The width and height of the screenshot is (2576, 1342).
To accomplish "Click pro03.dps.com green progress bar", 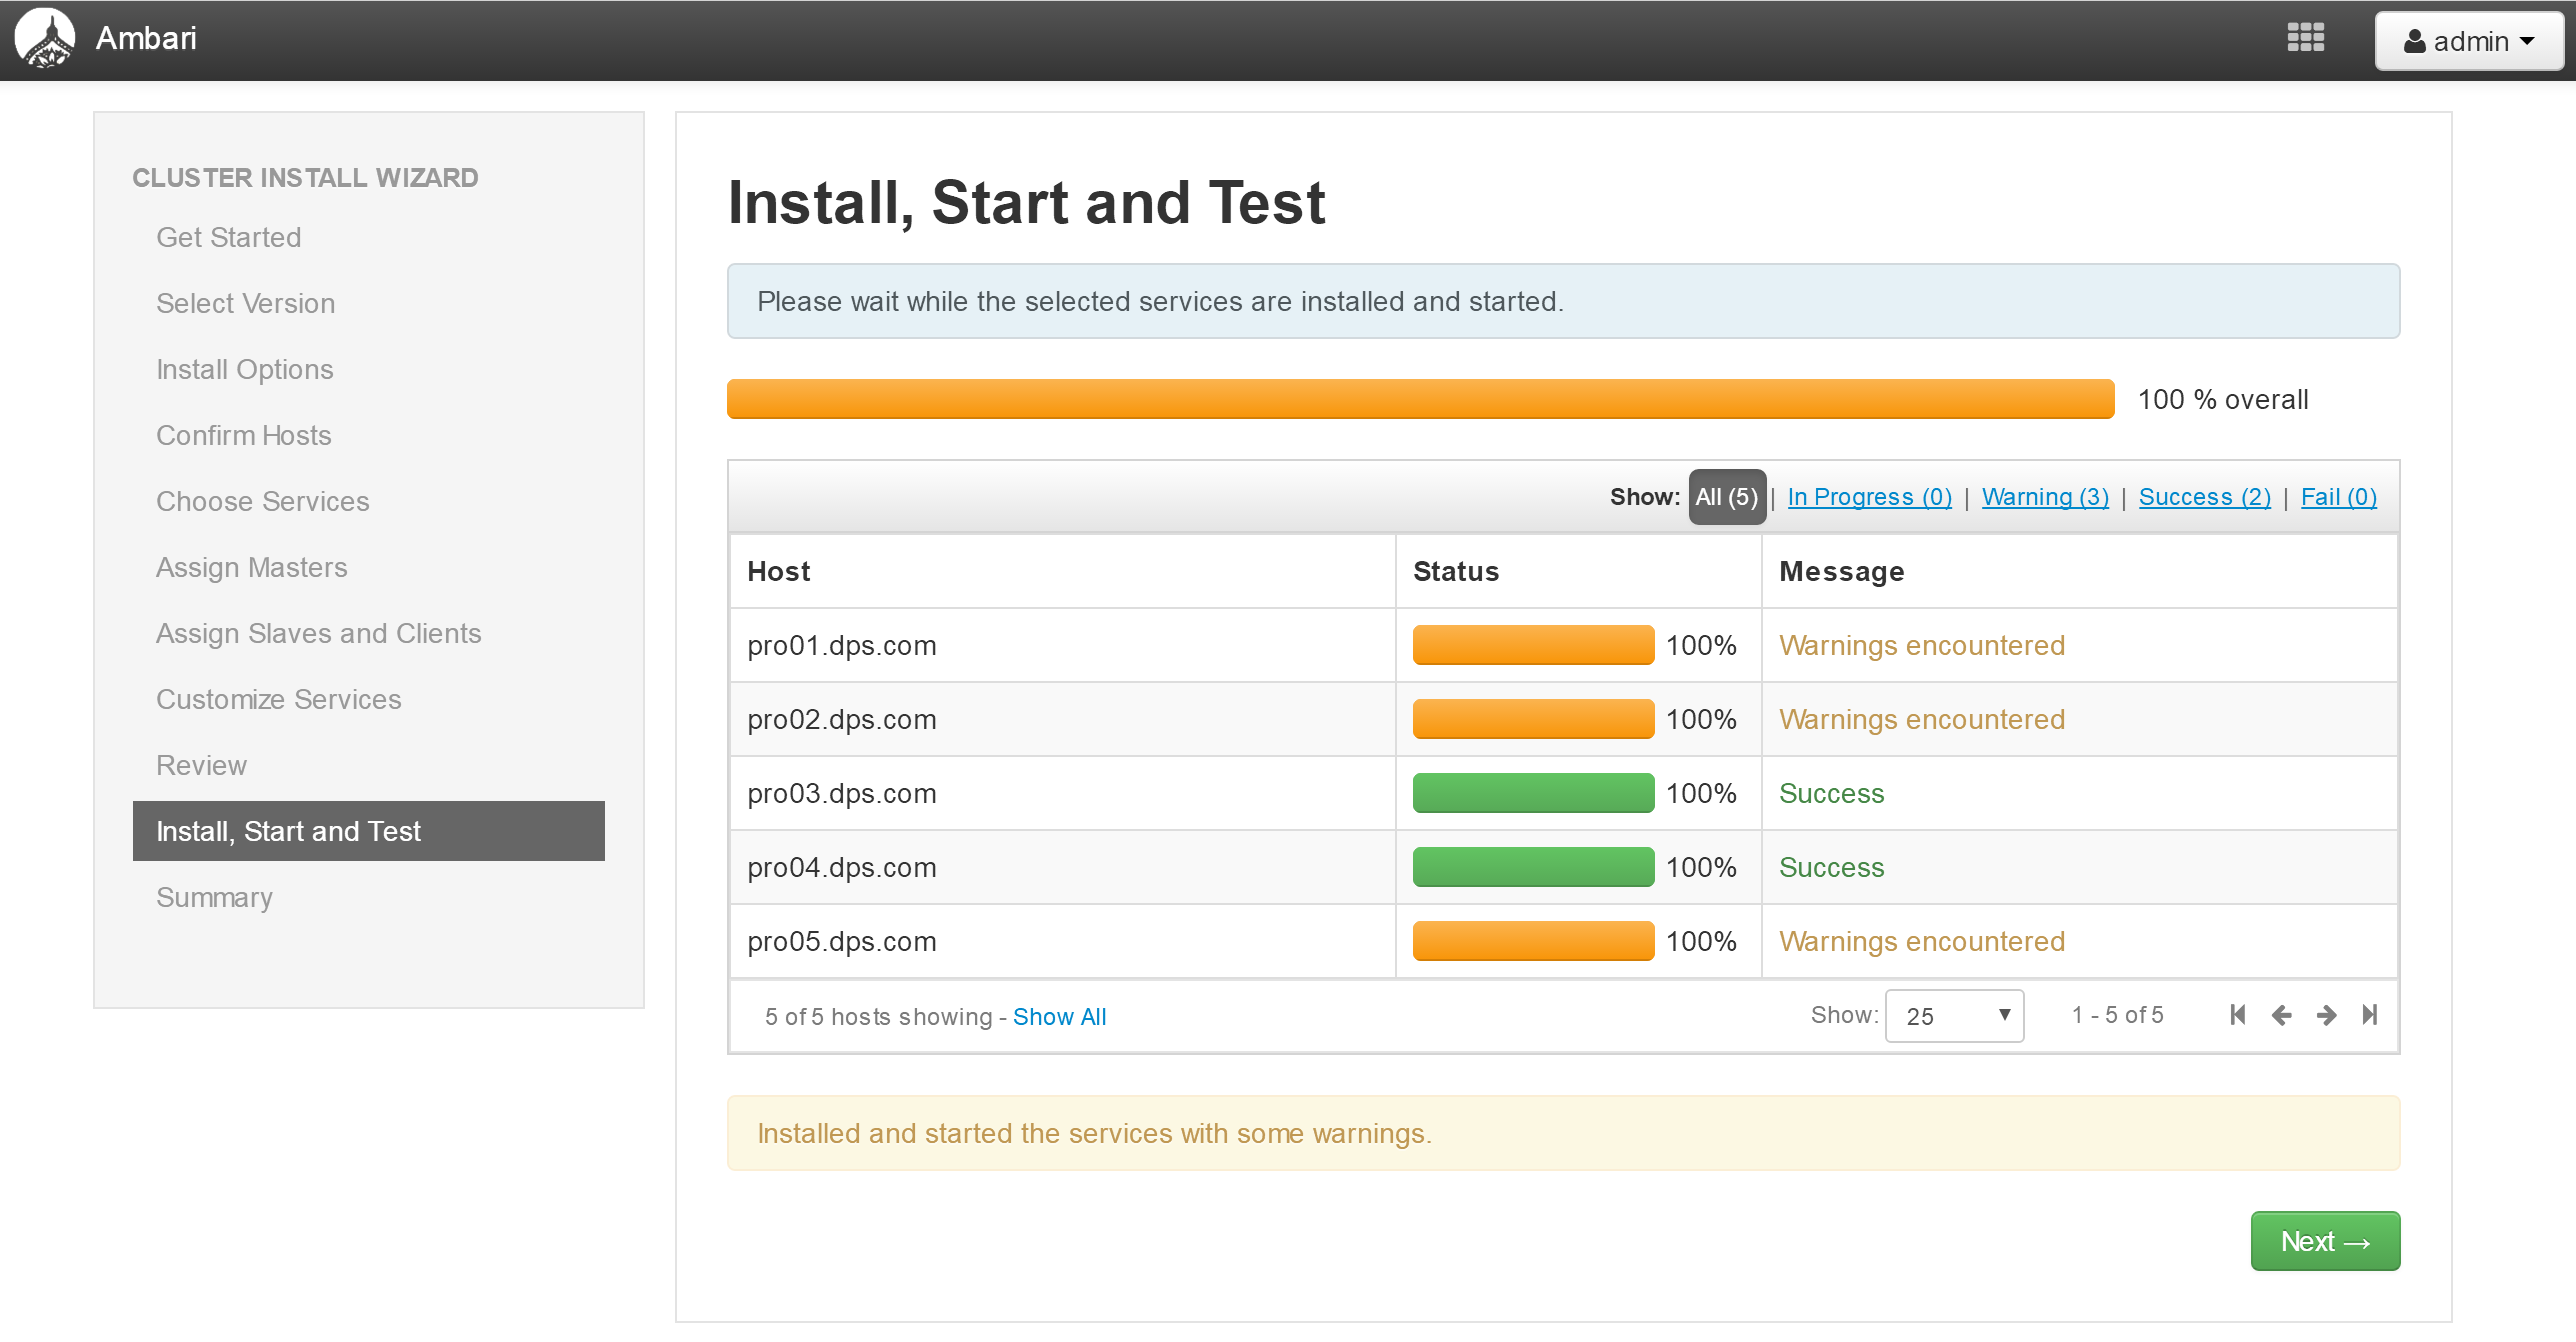I will [x=1533, y=793].
